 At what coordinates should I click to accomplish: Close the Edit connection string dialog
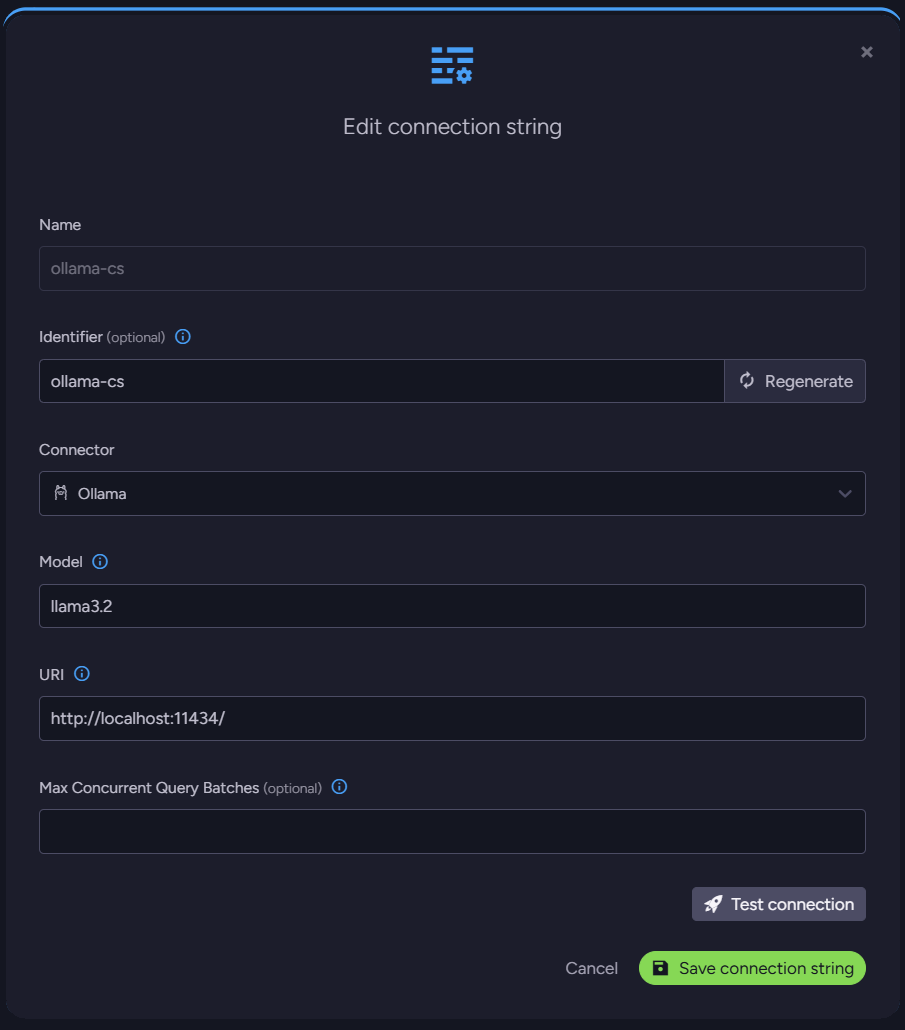coord(867,52)
